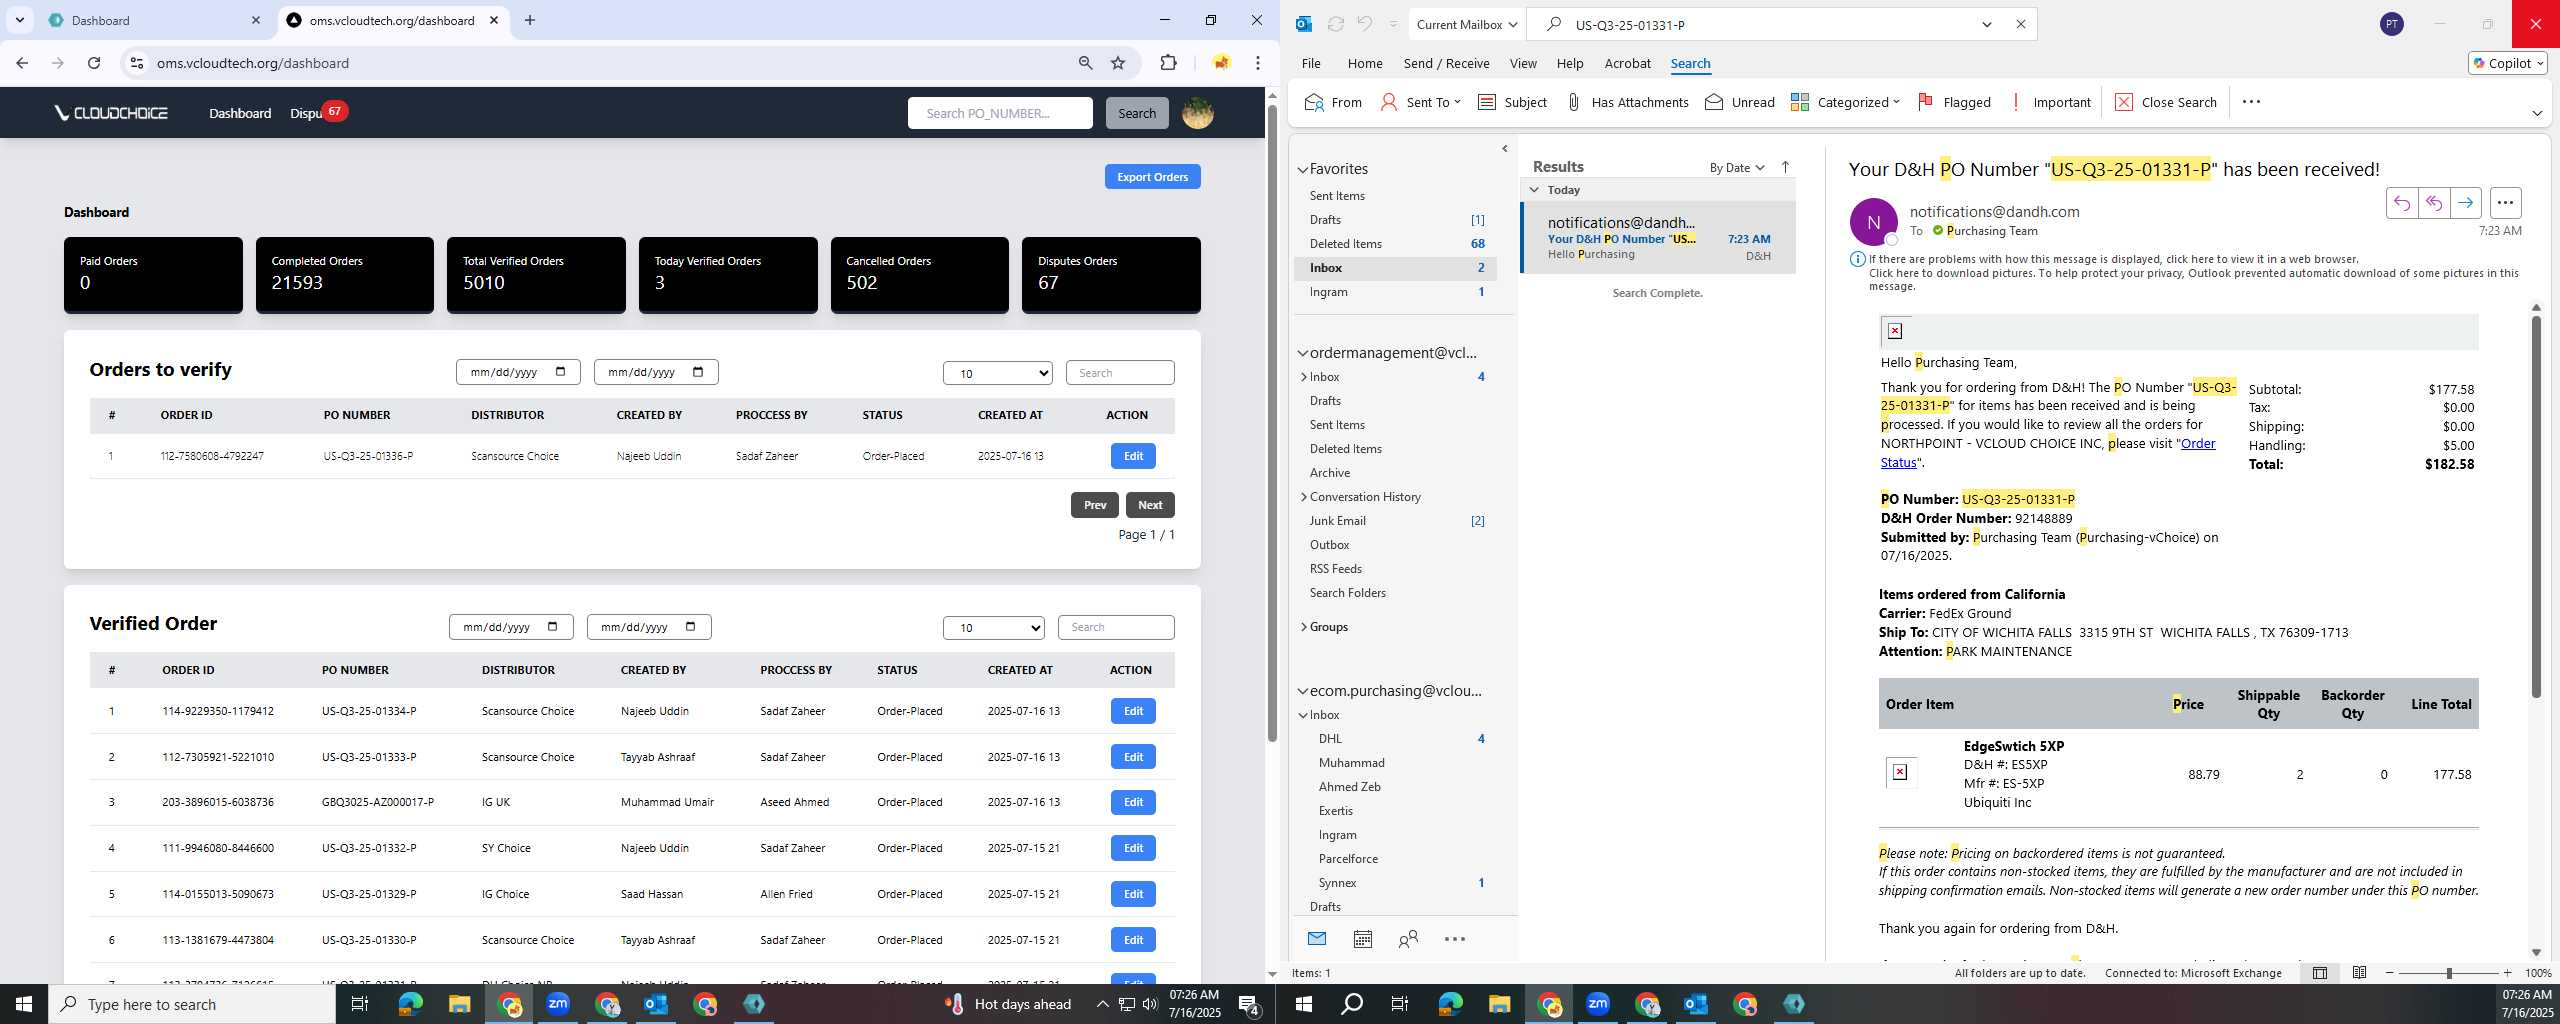Reverse sort order arrow in Results

point(1785,167)
